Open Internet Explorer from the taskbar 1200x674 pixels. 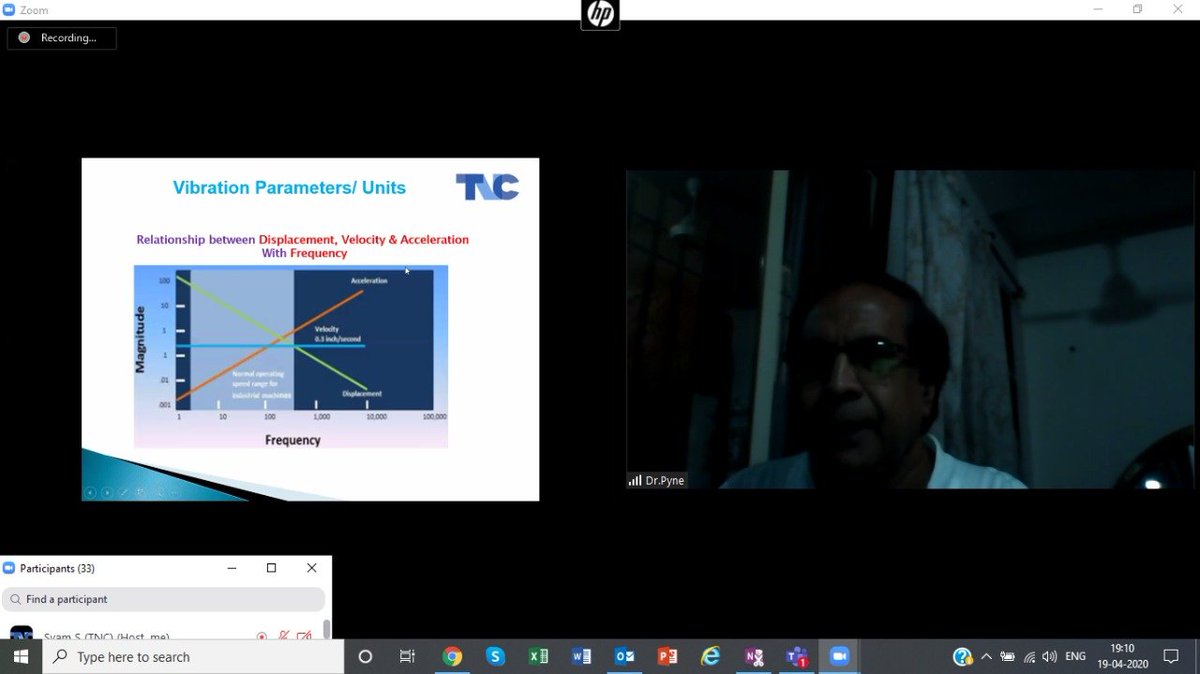[x=710, y=657]
